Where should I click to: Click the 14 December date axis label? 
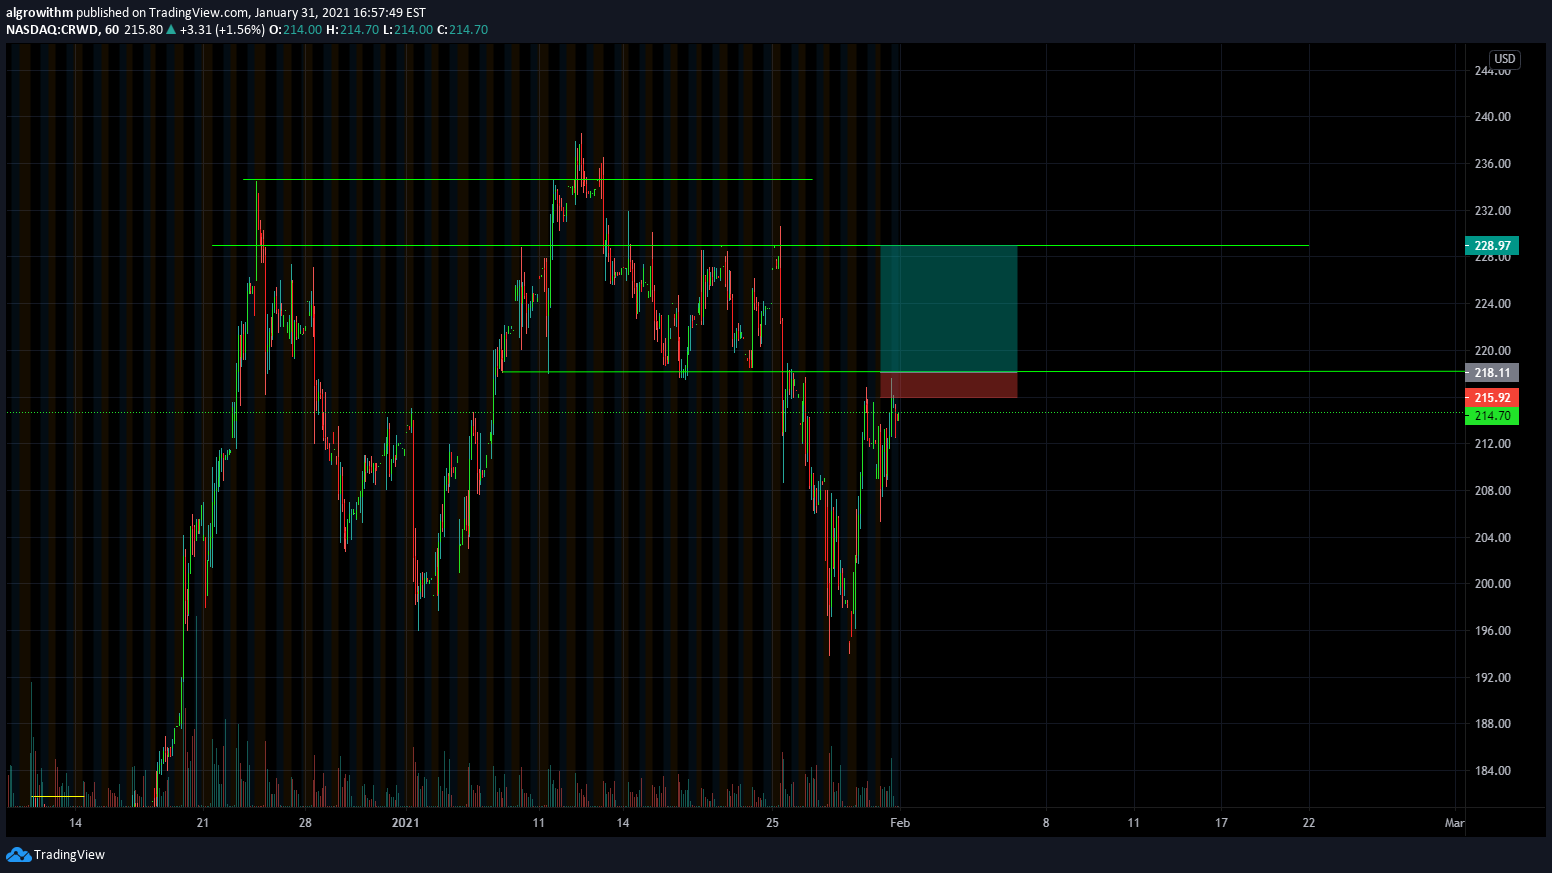pos(75,823)
